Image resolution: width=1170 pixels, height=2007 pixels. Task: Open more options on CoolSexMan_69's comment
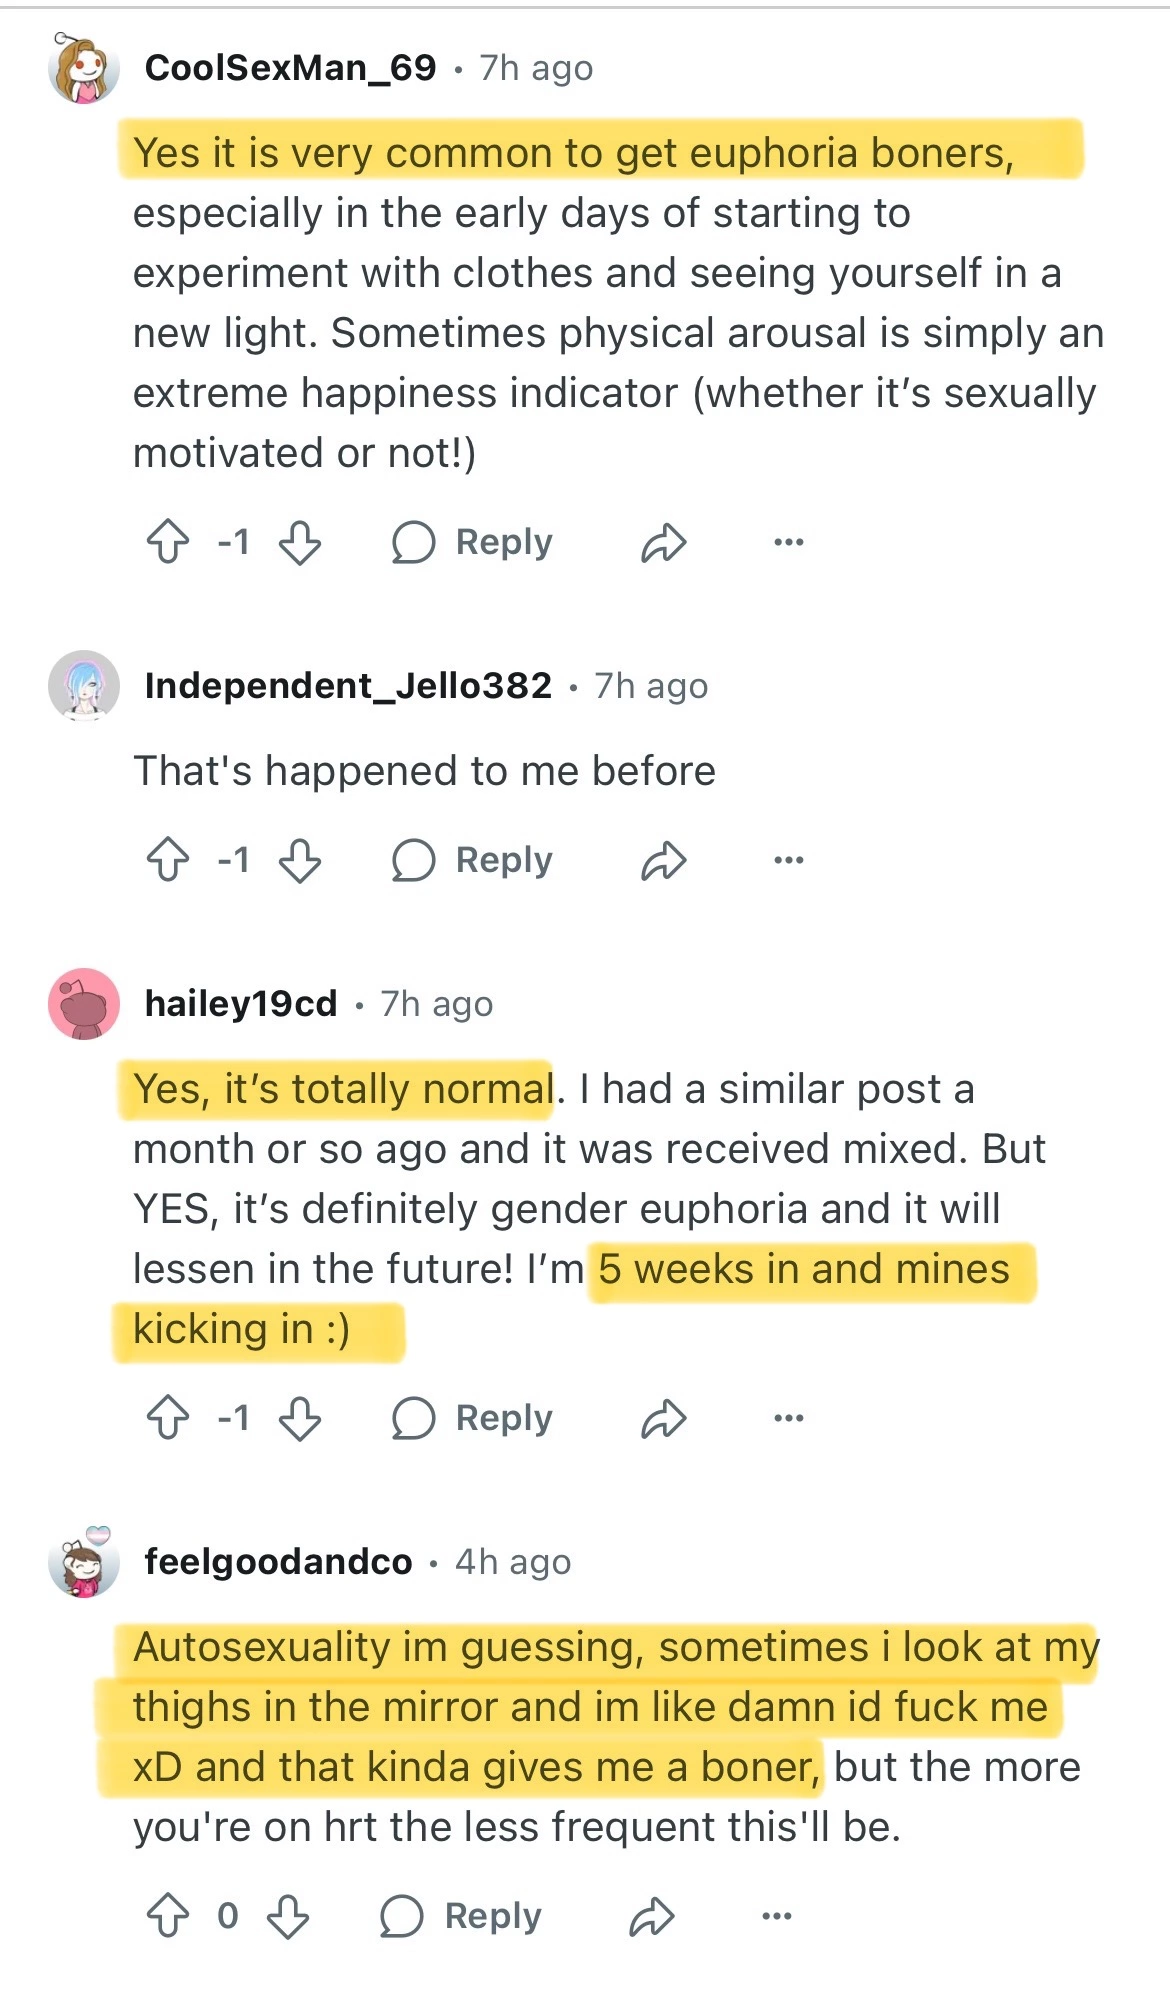pyautogui.click(x=788, y=542)
